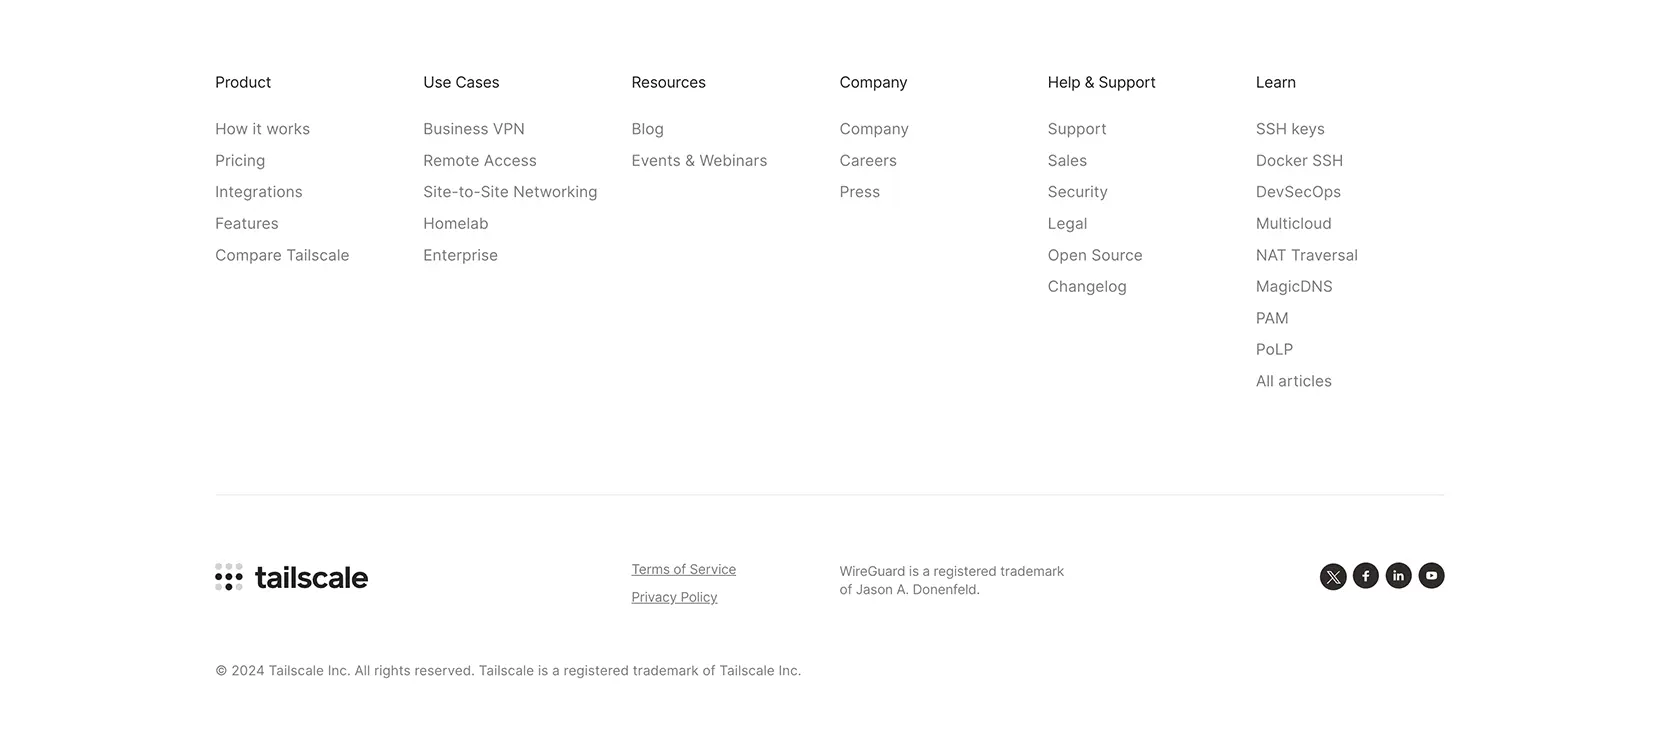1660x739 pixels.
Task: Open the Business VPN use case
Action: [474, 129]
